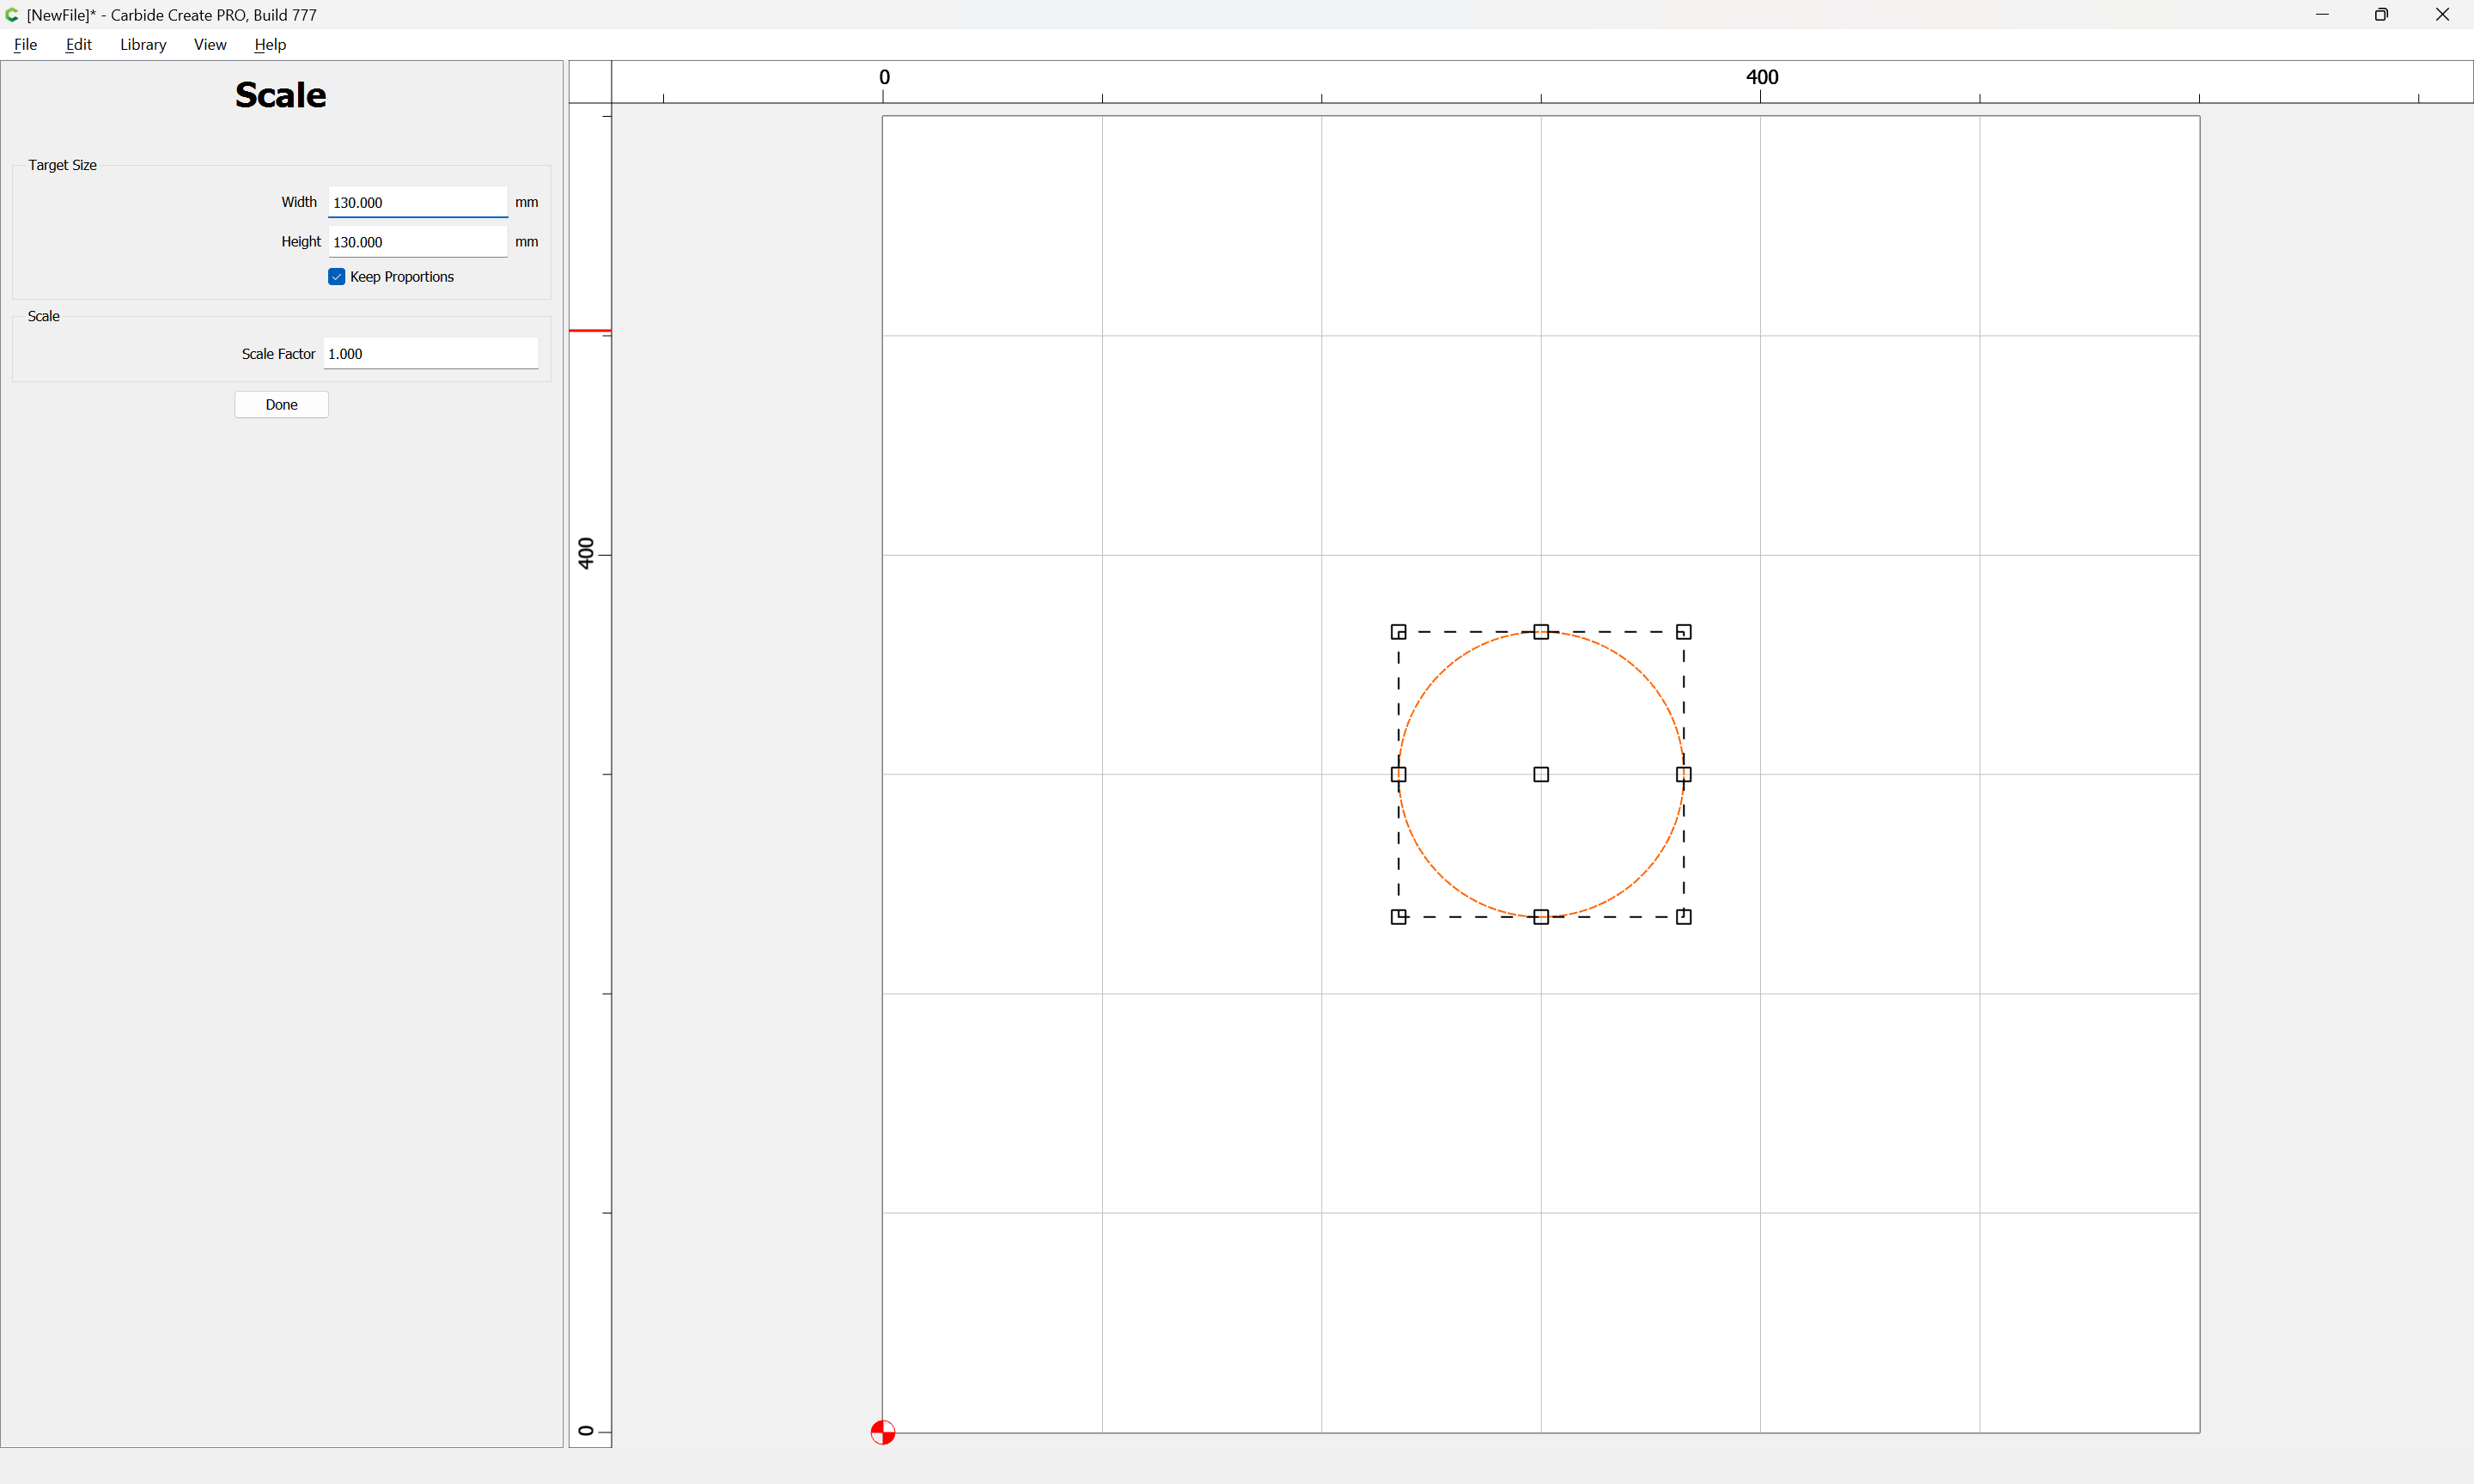
Task: Click the Scale Factor input field
Action: pos(430,354)
